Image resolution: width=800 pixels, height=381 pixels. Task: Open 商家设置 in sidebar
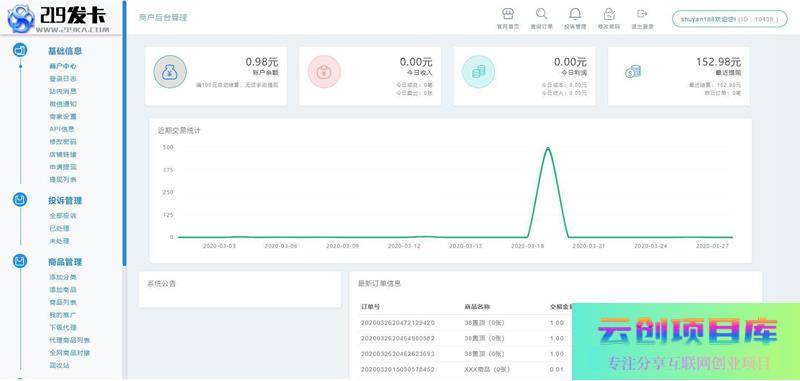(x=63, y=116)
